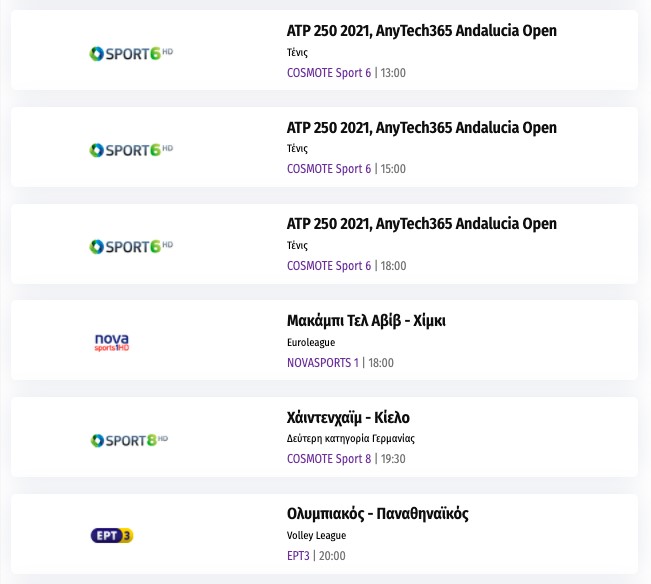Follow the COSMOTE Sport 6 link at 18:00

[x=328, y=266]
